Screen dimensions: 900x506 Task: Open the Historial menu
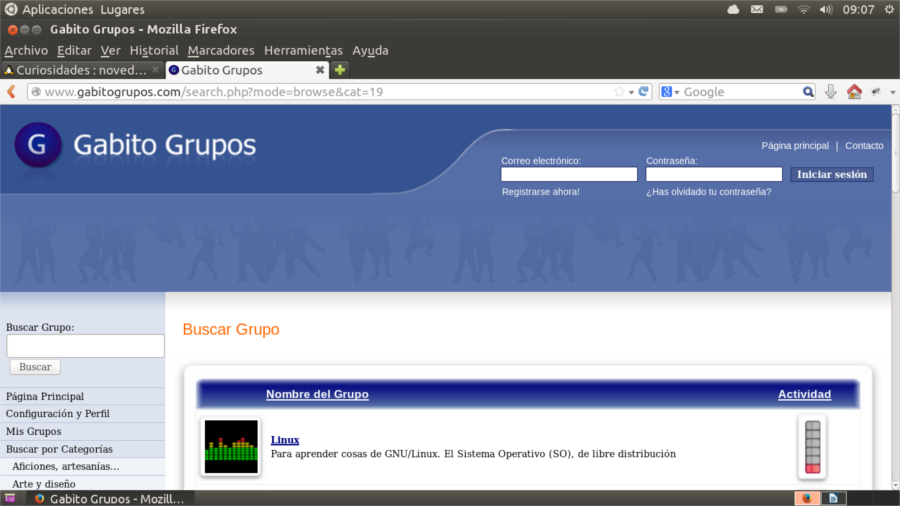click(154, 50)
